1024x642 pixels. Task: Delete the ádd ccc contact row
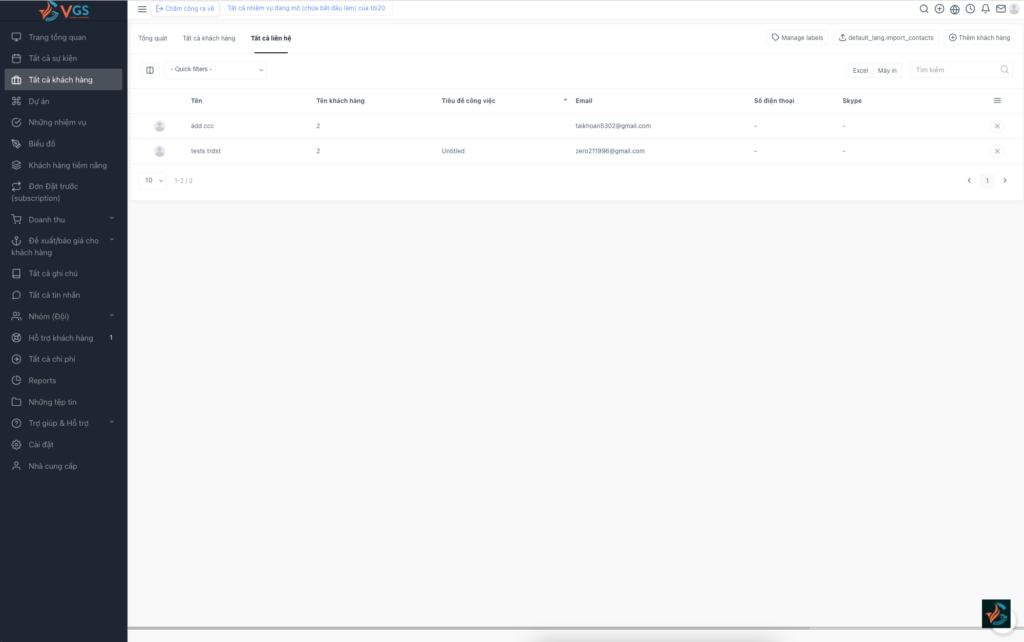[997, 126]
